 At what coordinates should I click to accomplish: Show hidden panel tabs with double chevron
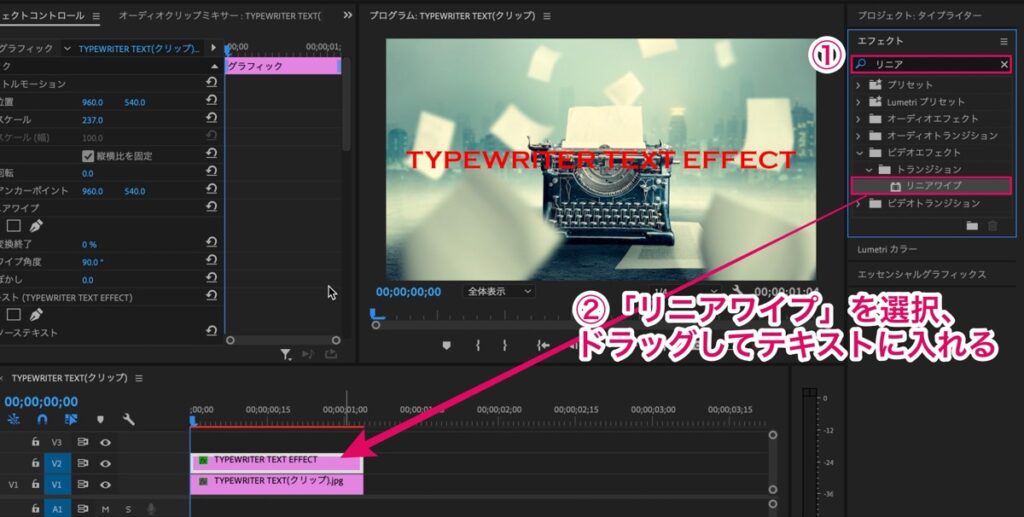pyautogui.click(x=347, y=15)
